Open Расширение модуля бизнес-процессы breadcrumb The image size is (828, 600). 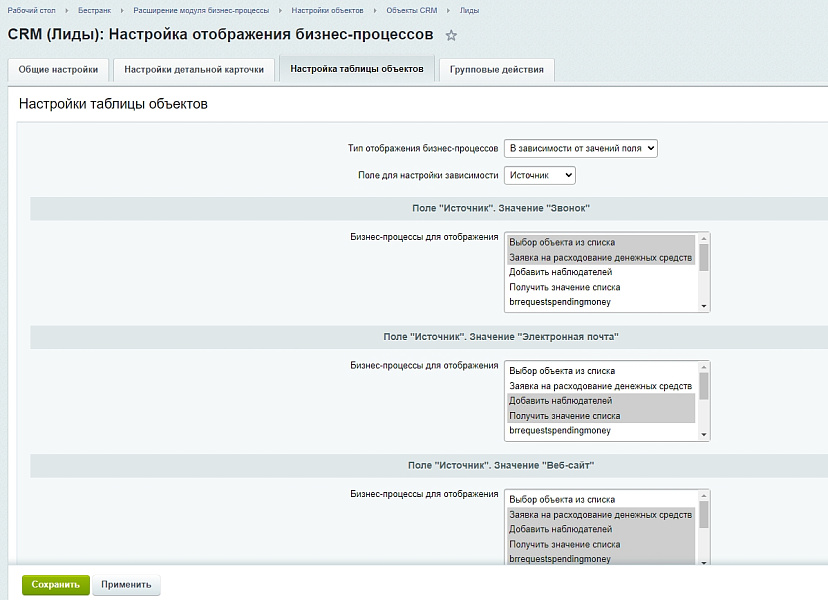coord(201,9)
